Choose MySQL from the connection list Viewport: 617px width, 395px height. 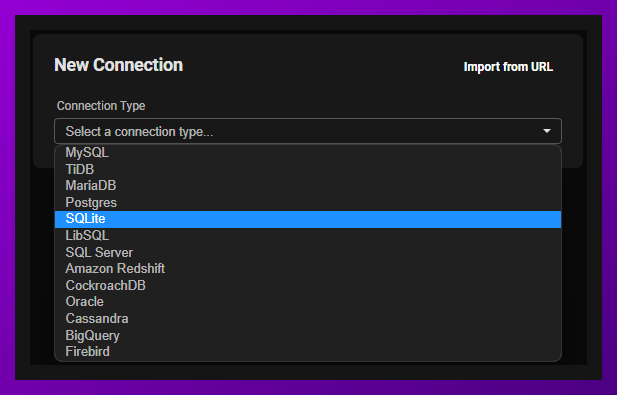(308, 153)
